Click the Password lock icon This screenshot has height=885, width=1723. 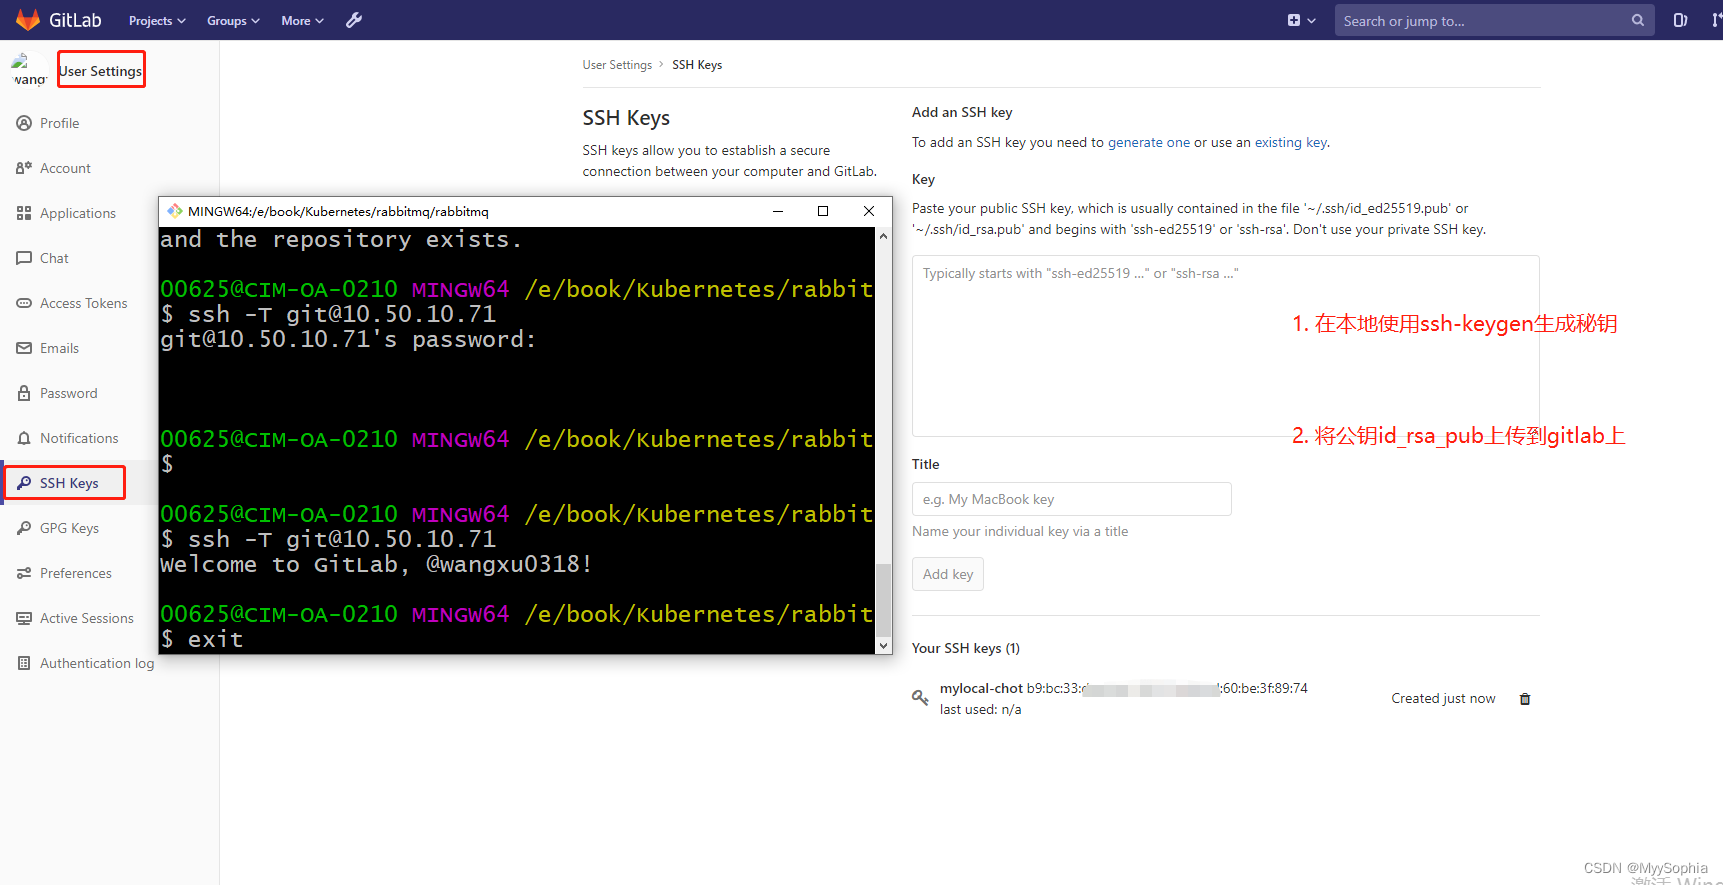pos(24,393)
